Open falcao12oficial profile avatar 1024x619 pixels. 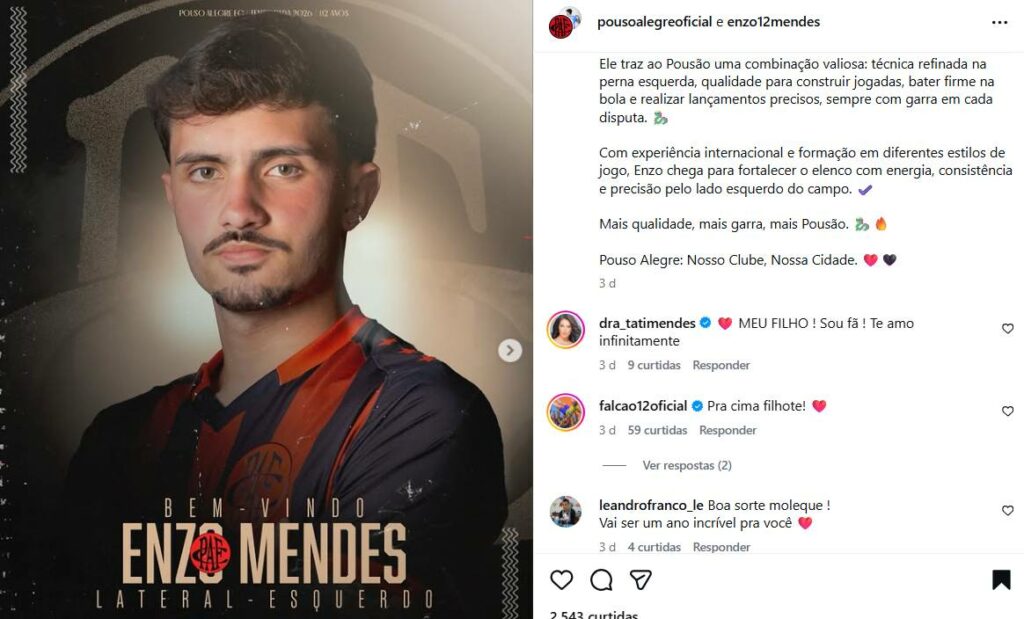[x=565, y=412]
